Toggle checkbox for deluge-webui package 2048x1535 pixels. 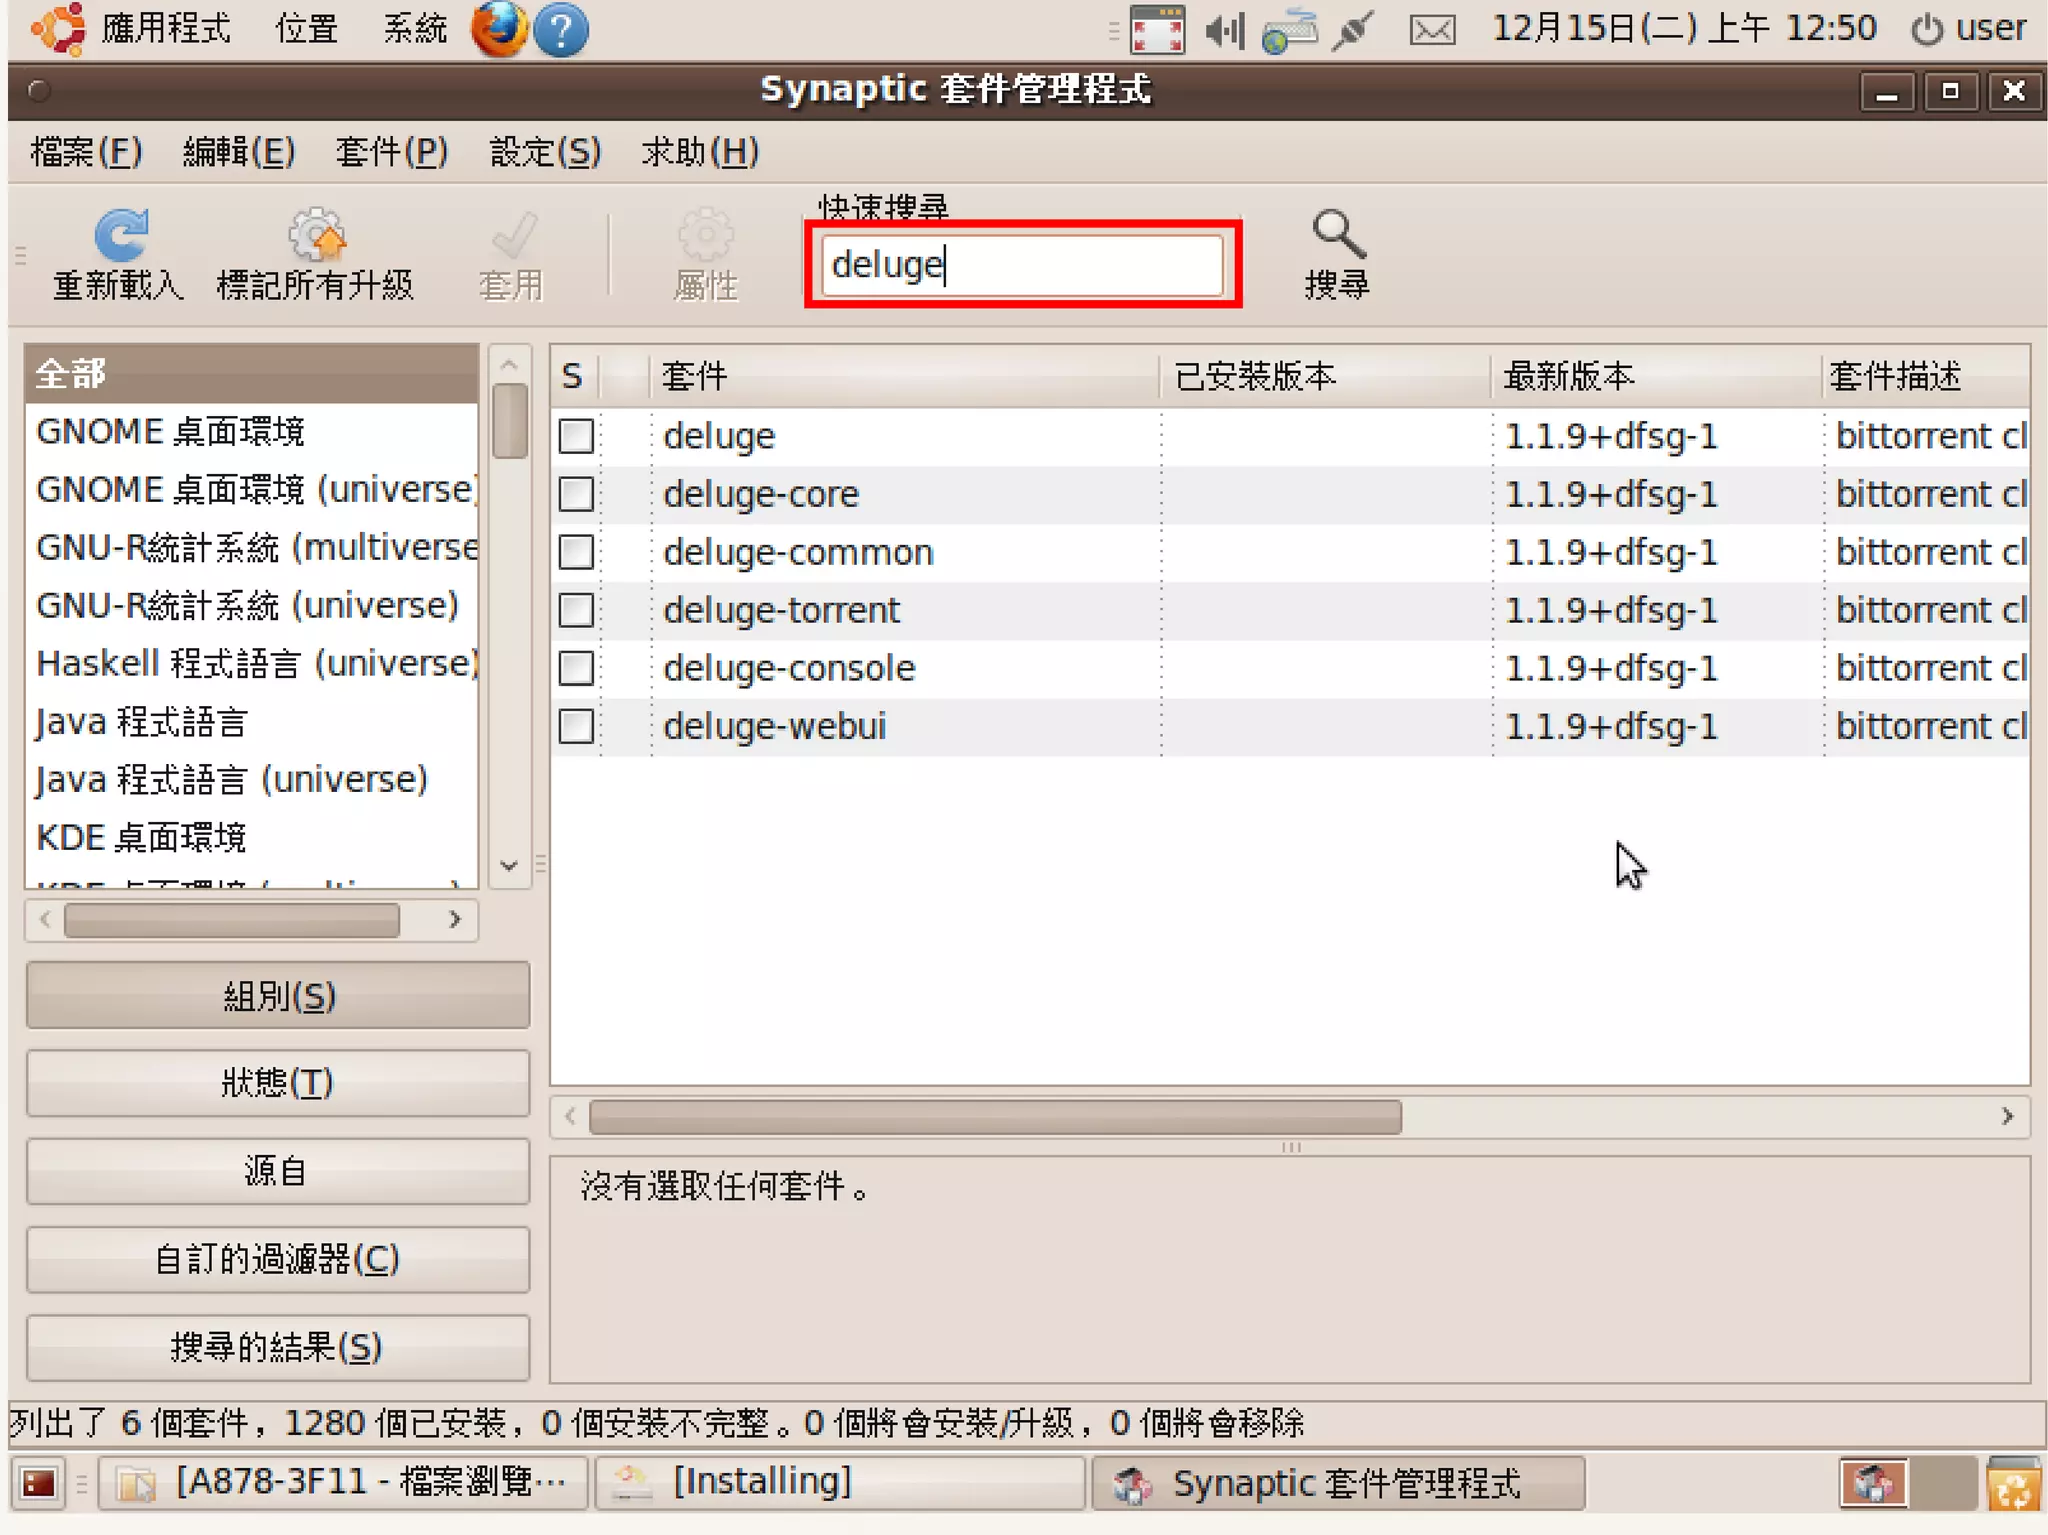click(576, 726)
